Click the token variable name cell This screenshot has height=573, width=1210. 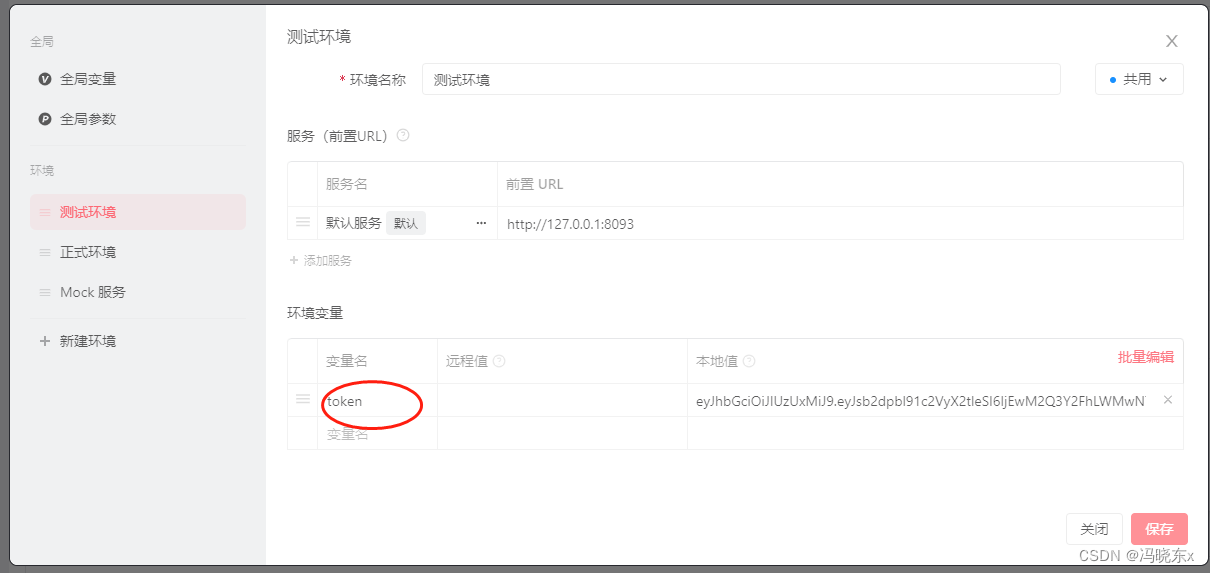(377, 401)
